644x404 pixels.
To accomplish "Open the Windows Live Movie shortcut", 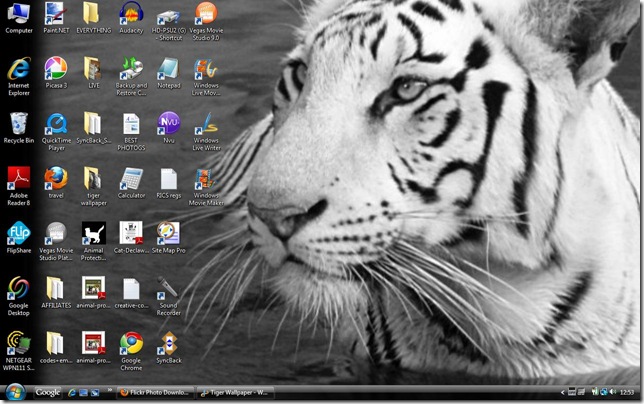I will click(206, 76).
